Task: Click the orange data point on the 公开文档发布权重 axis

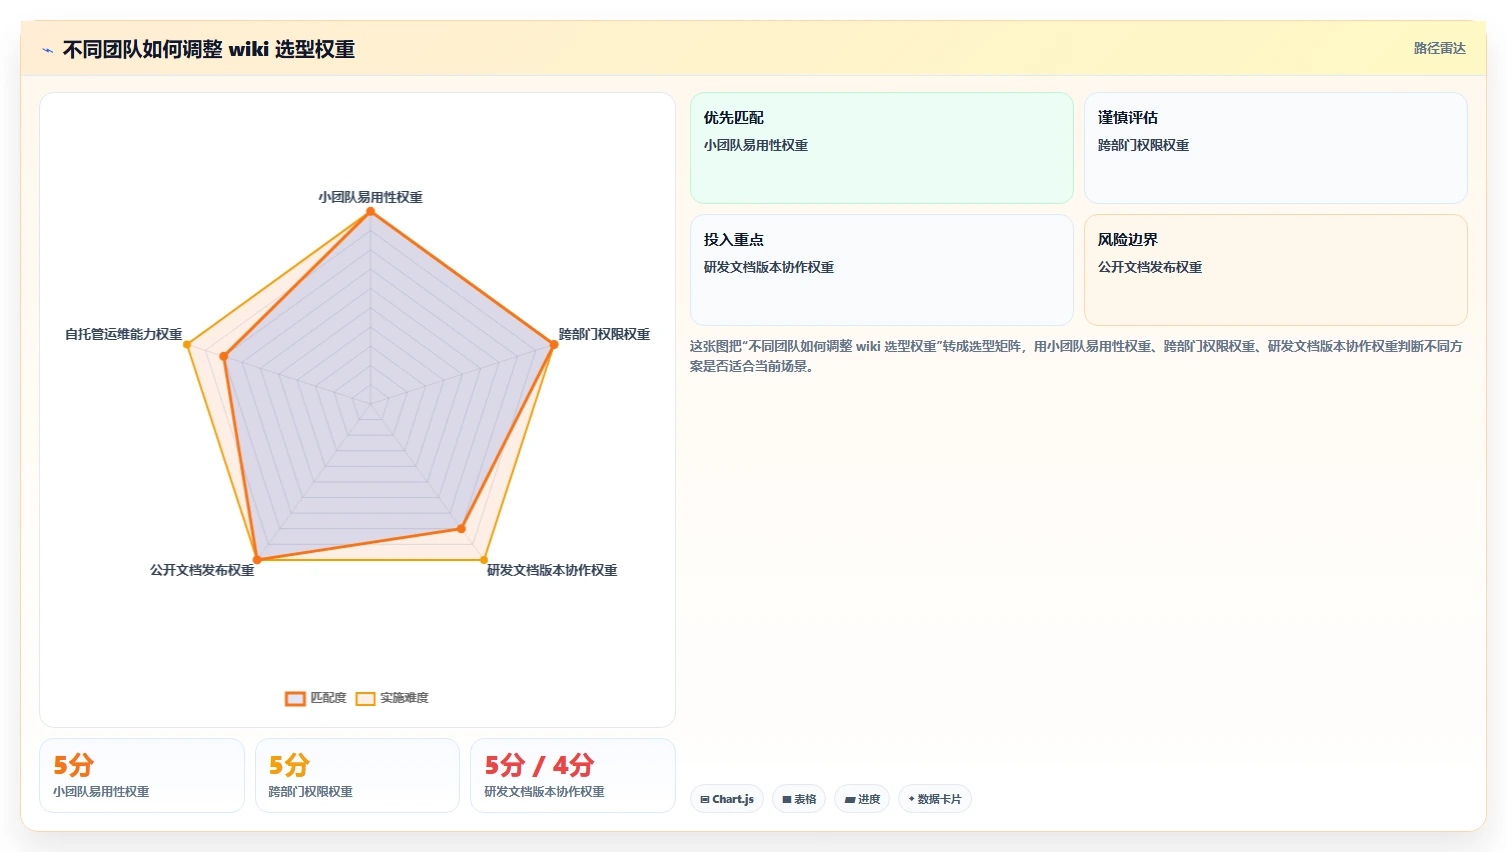Action: tap(257, 560)
